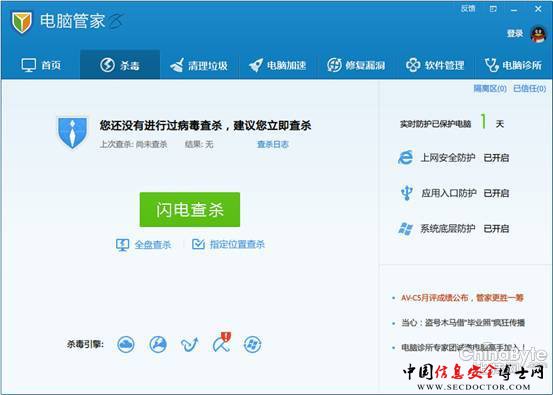This screenshot has height=395, width=553.
Task: Open the 首页 home tab
Action: pos(41,65)
